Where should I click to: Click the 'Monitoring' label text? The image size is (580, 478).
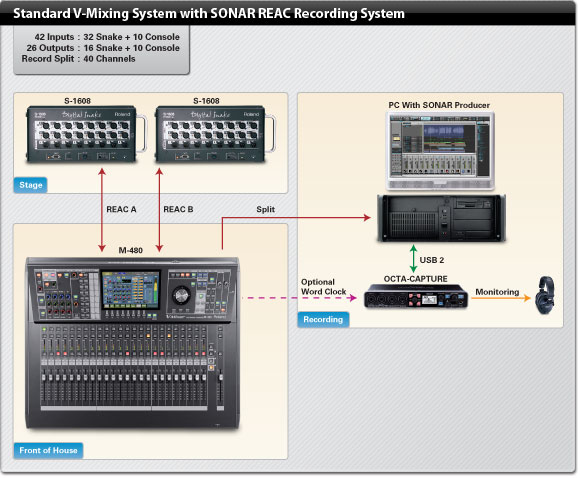(x=497, y=292)
